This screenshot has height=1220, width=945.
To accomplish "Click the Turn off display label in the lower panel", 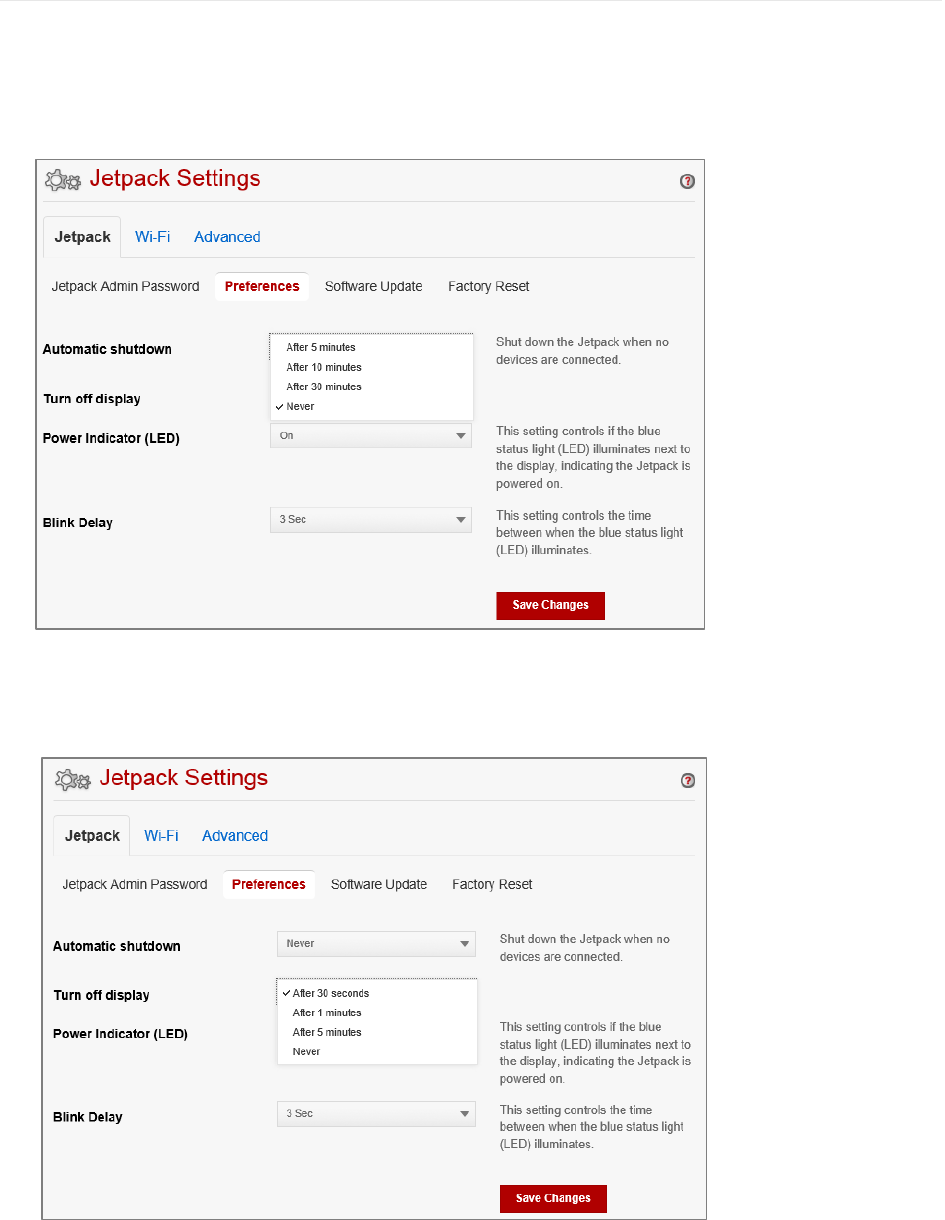I will (101, 995).
